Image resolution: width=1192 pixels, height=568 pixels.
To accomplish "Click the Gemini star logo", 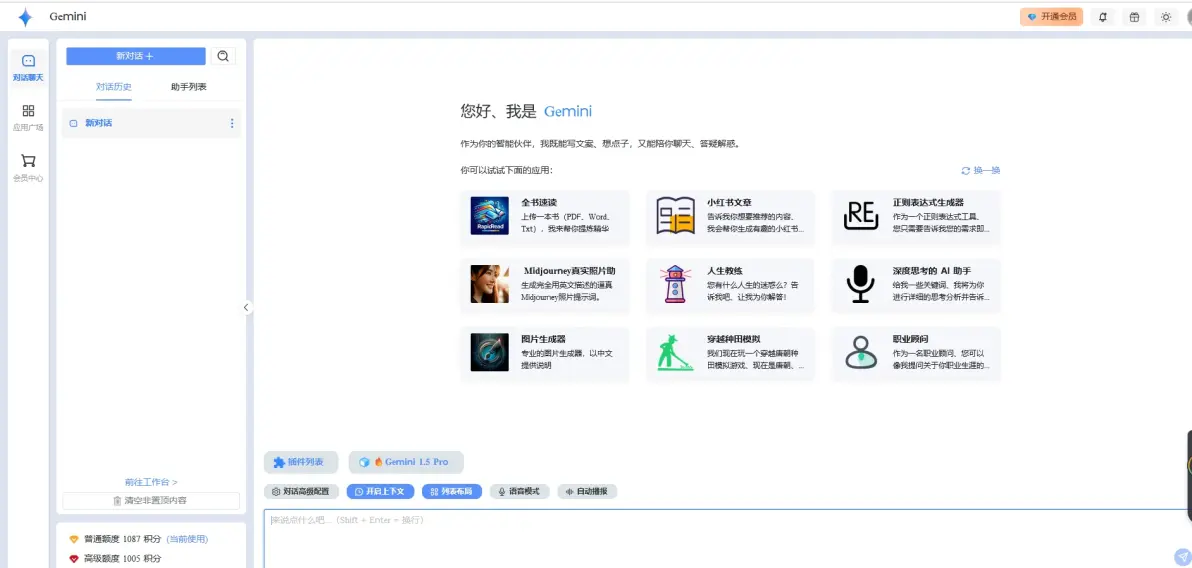I will (25, 17).
